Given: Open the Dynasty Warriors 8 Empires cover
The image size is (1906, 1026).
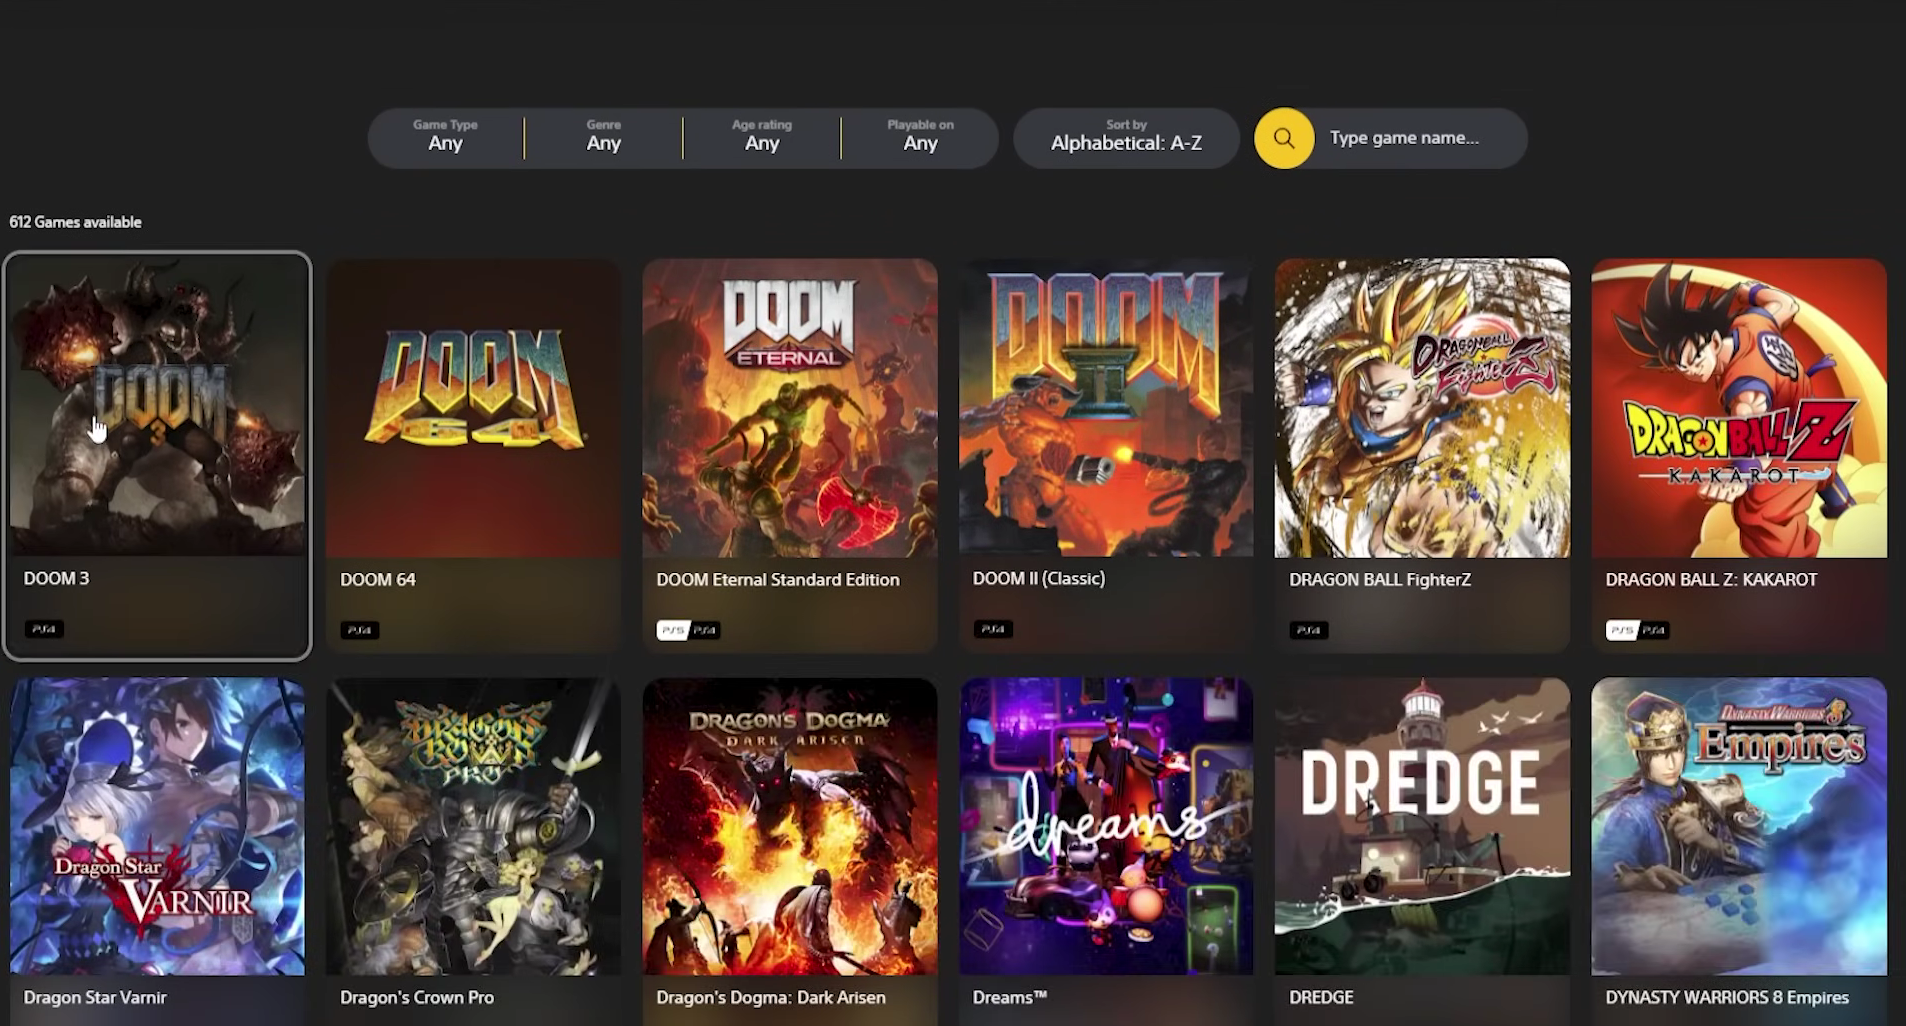Looking at the screenshot, I should 1739,826.
